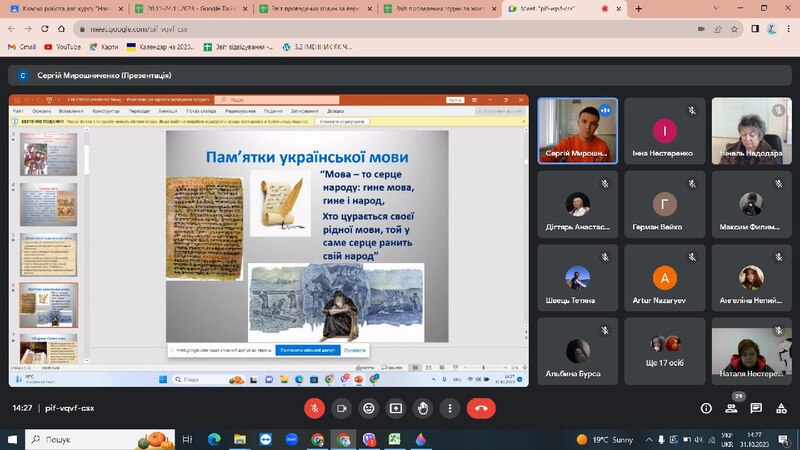
Task: Switch to the third tab 'Звіт проведених годин'
Action: [314, 9]
